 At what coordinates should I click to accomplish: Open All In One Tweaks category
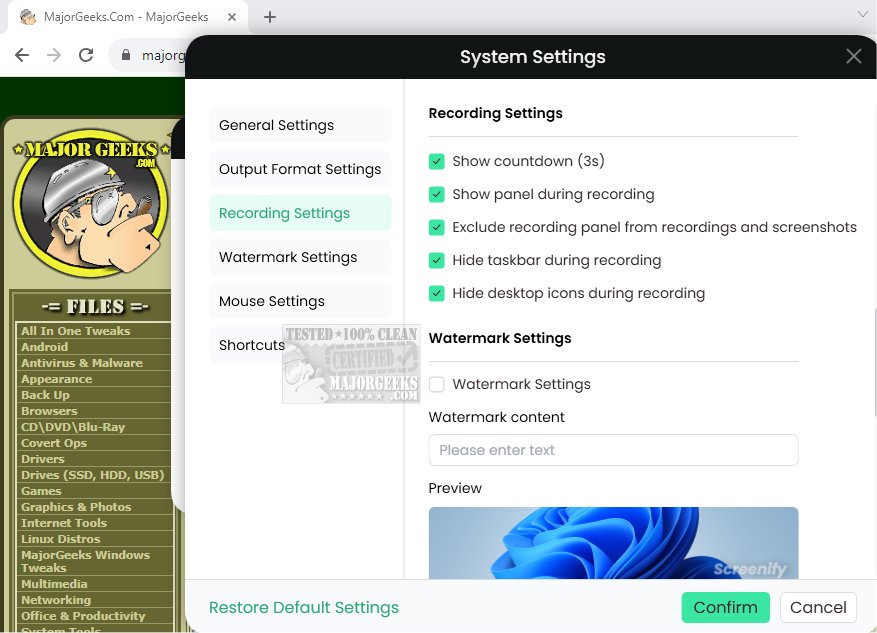coord(76,331)
